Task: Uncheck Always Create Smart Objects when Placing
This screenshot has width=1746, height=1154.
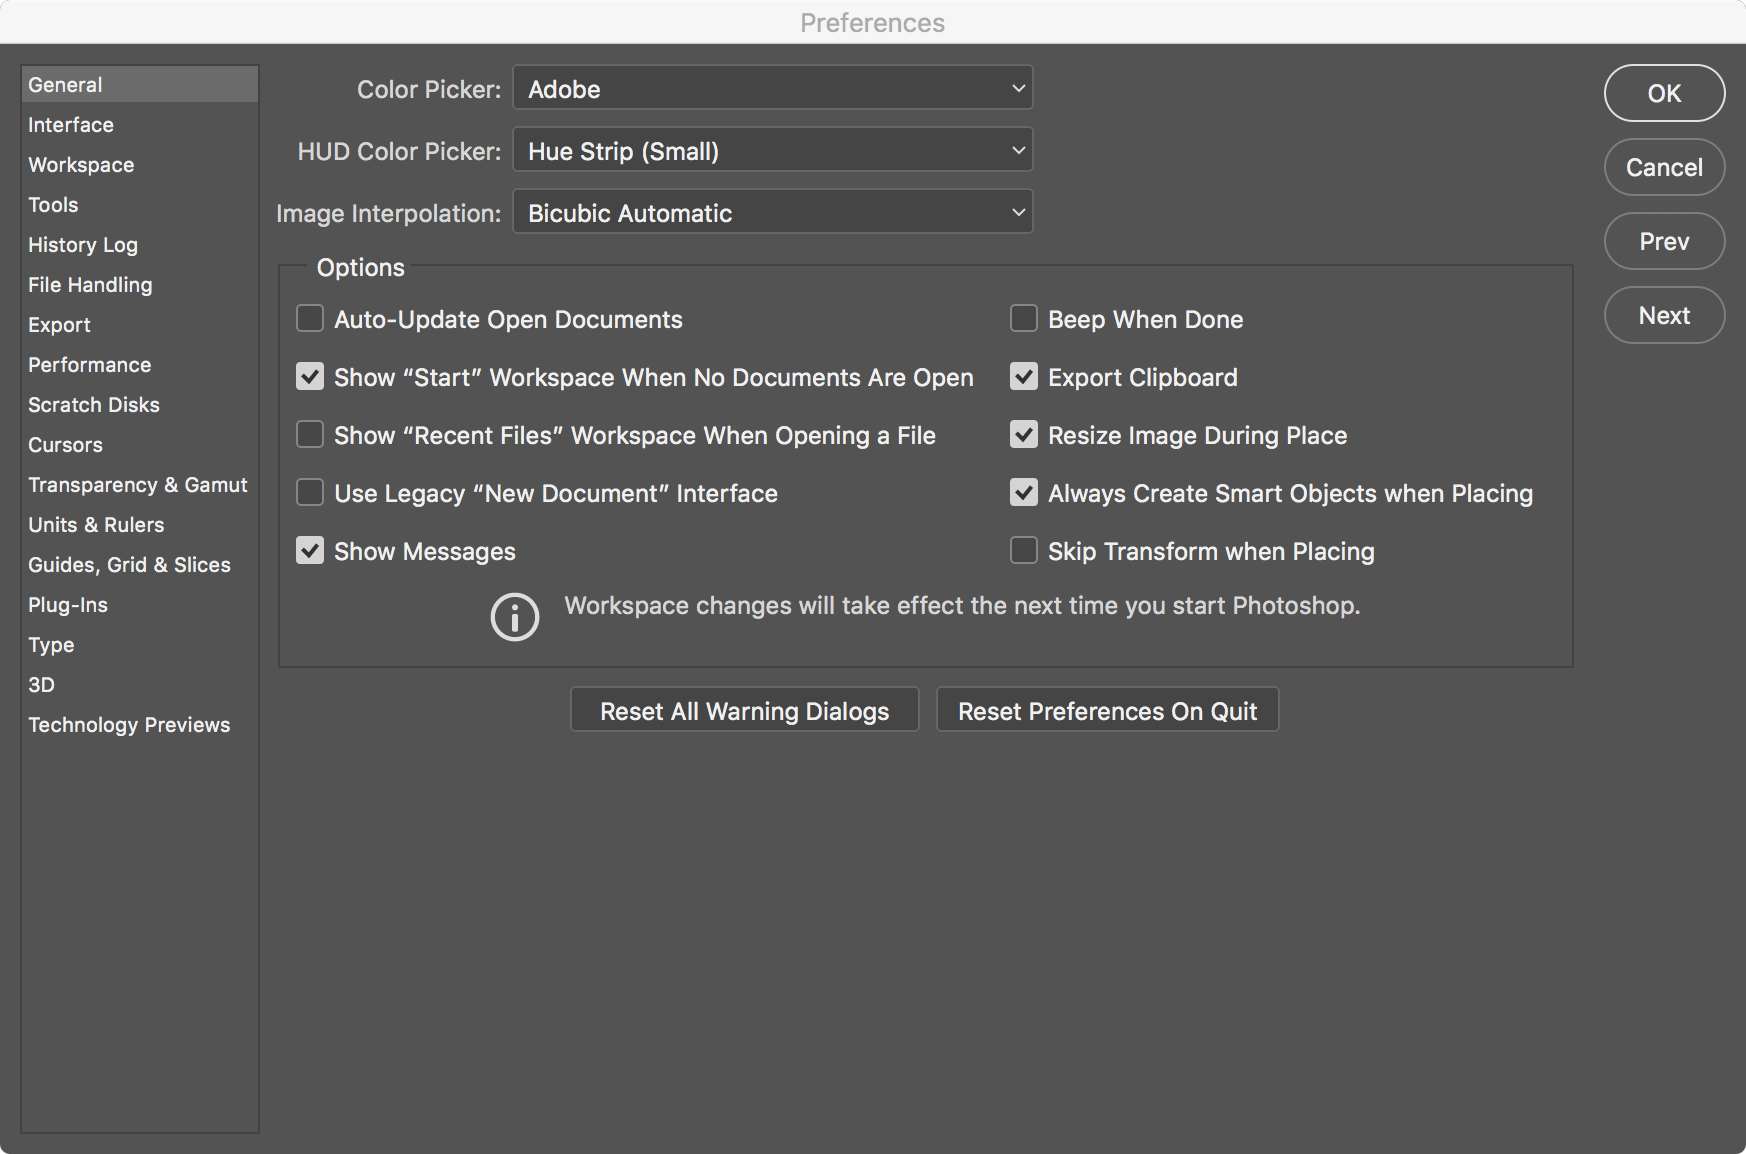Action: pos(1023,492)
